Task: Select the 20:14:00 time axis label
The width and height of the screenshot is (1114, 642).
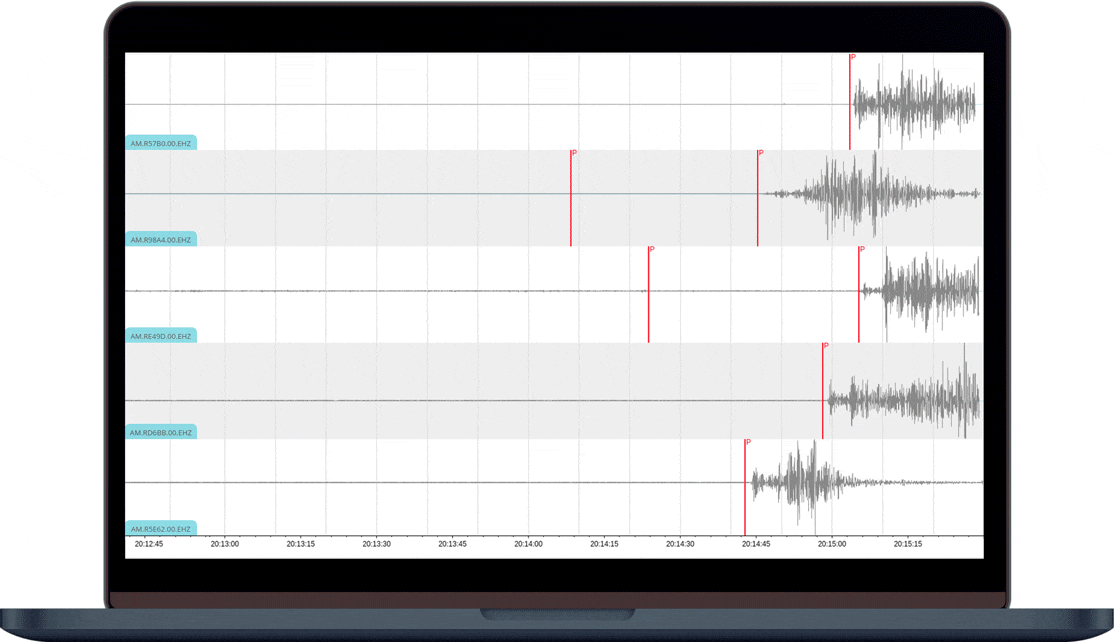Action: pos(528,545)
